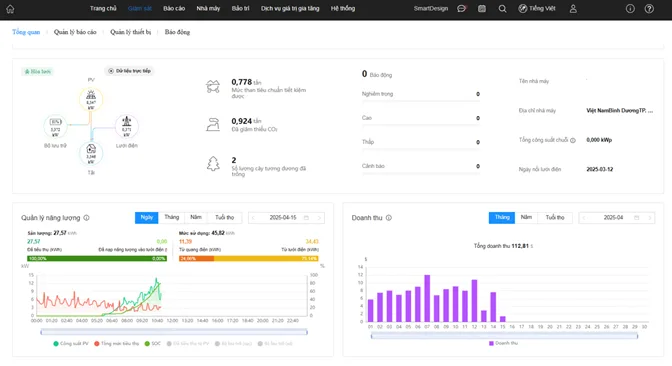Go to home via house icon
This screenshot has width=672, height=366.
tap(10, 9)
